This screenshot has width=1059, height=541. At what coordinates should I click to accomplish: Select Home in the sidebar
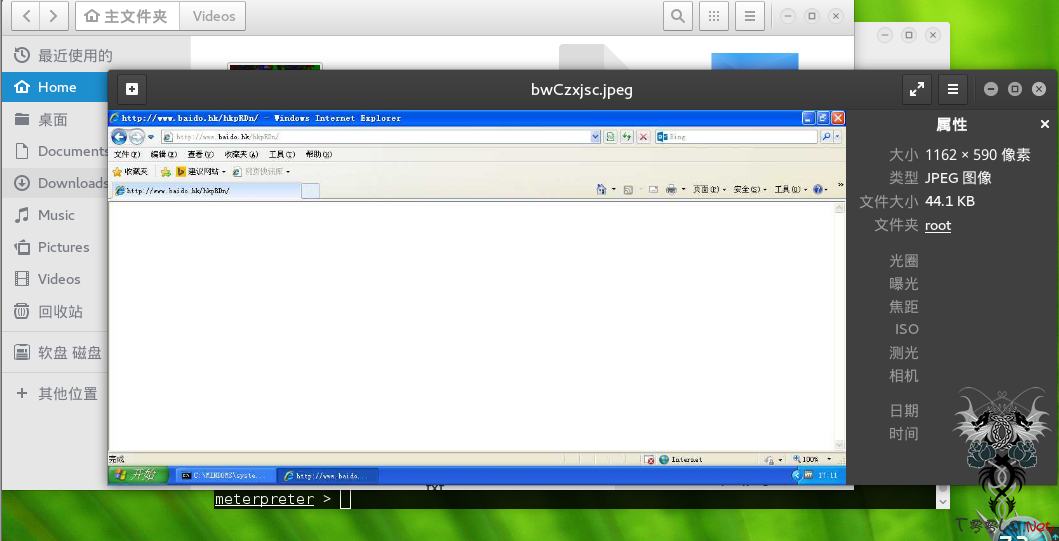click(x=55, y=87)
